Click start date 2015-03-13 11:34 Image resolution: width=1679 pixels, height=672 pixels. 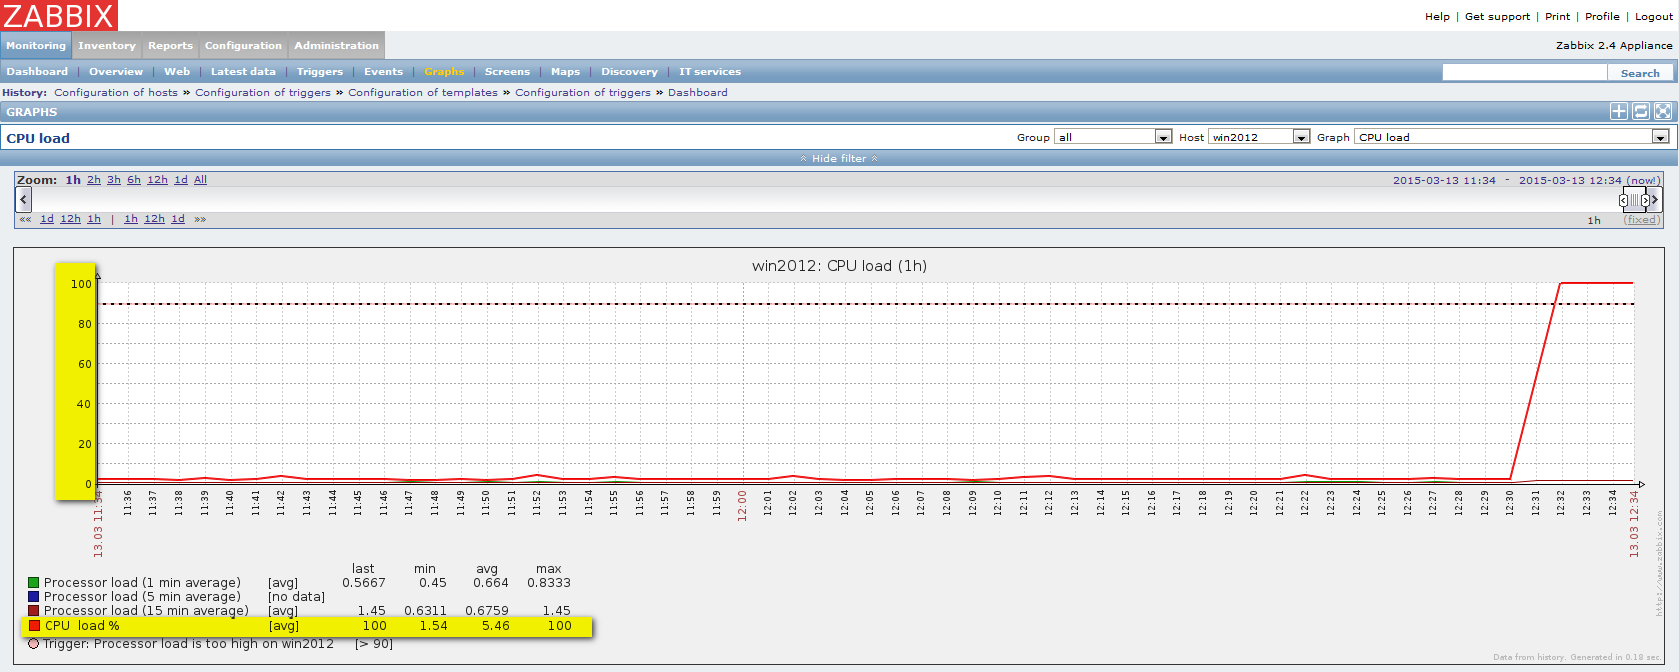pos(1444,181)
